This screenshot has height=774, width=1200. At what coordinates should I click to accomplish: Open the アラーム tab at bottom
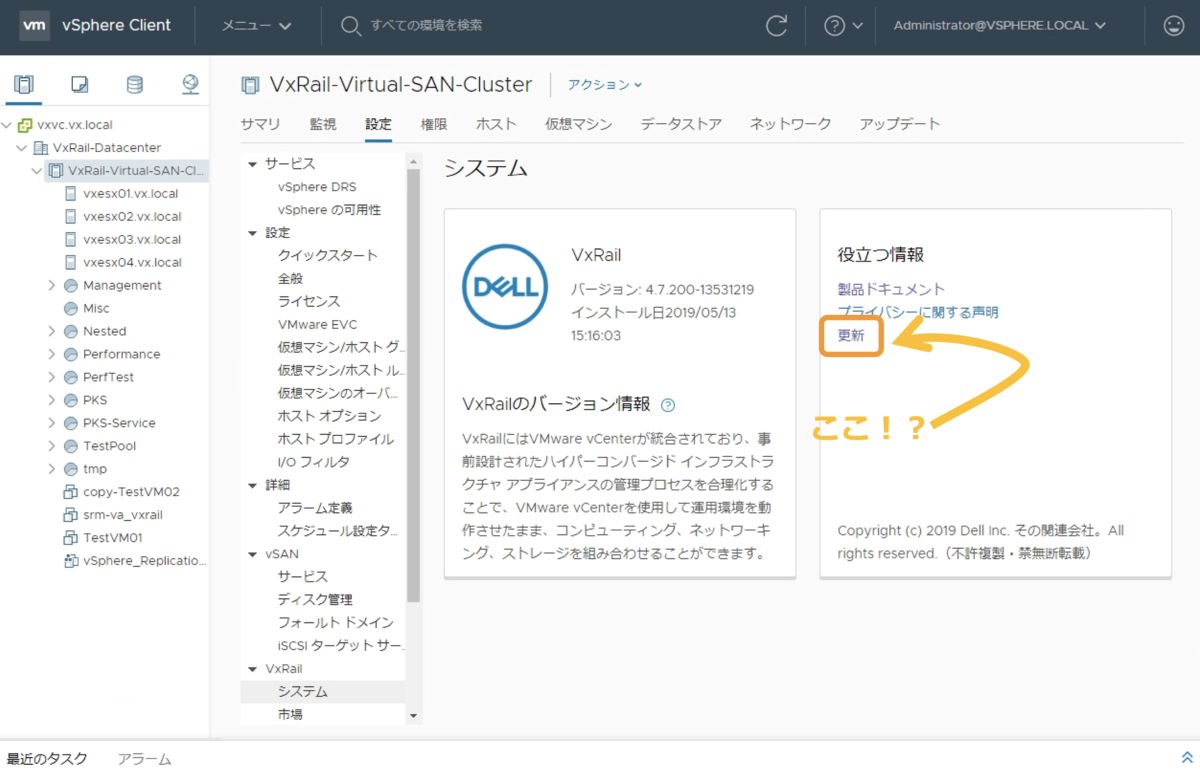[144, 759]
